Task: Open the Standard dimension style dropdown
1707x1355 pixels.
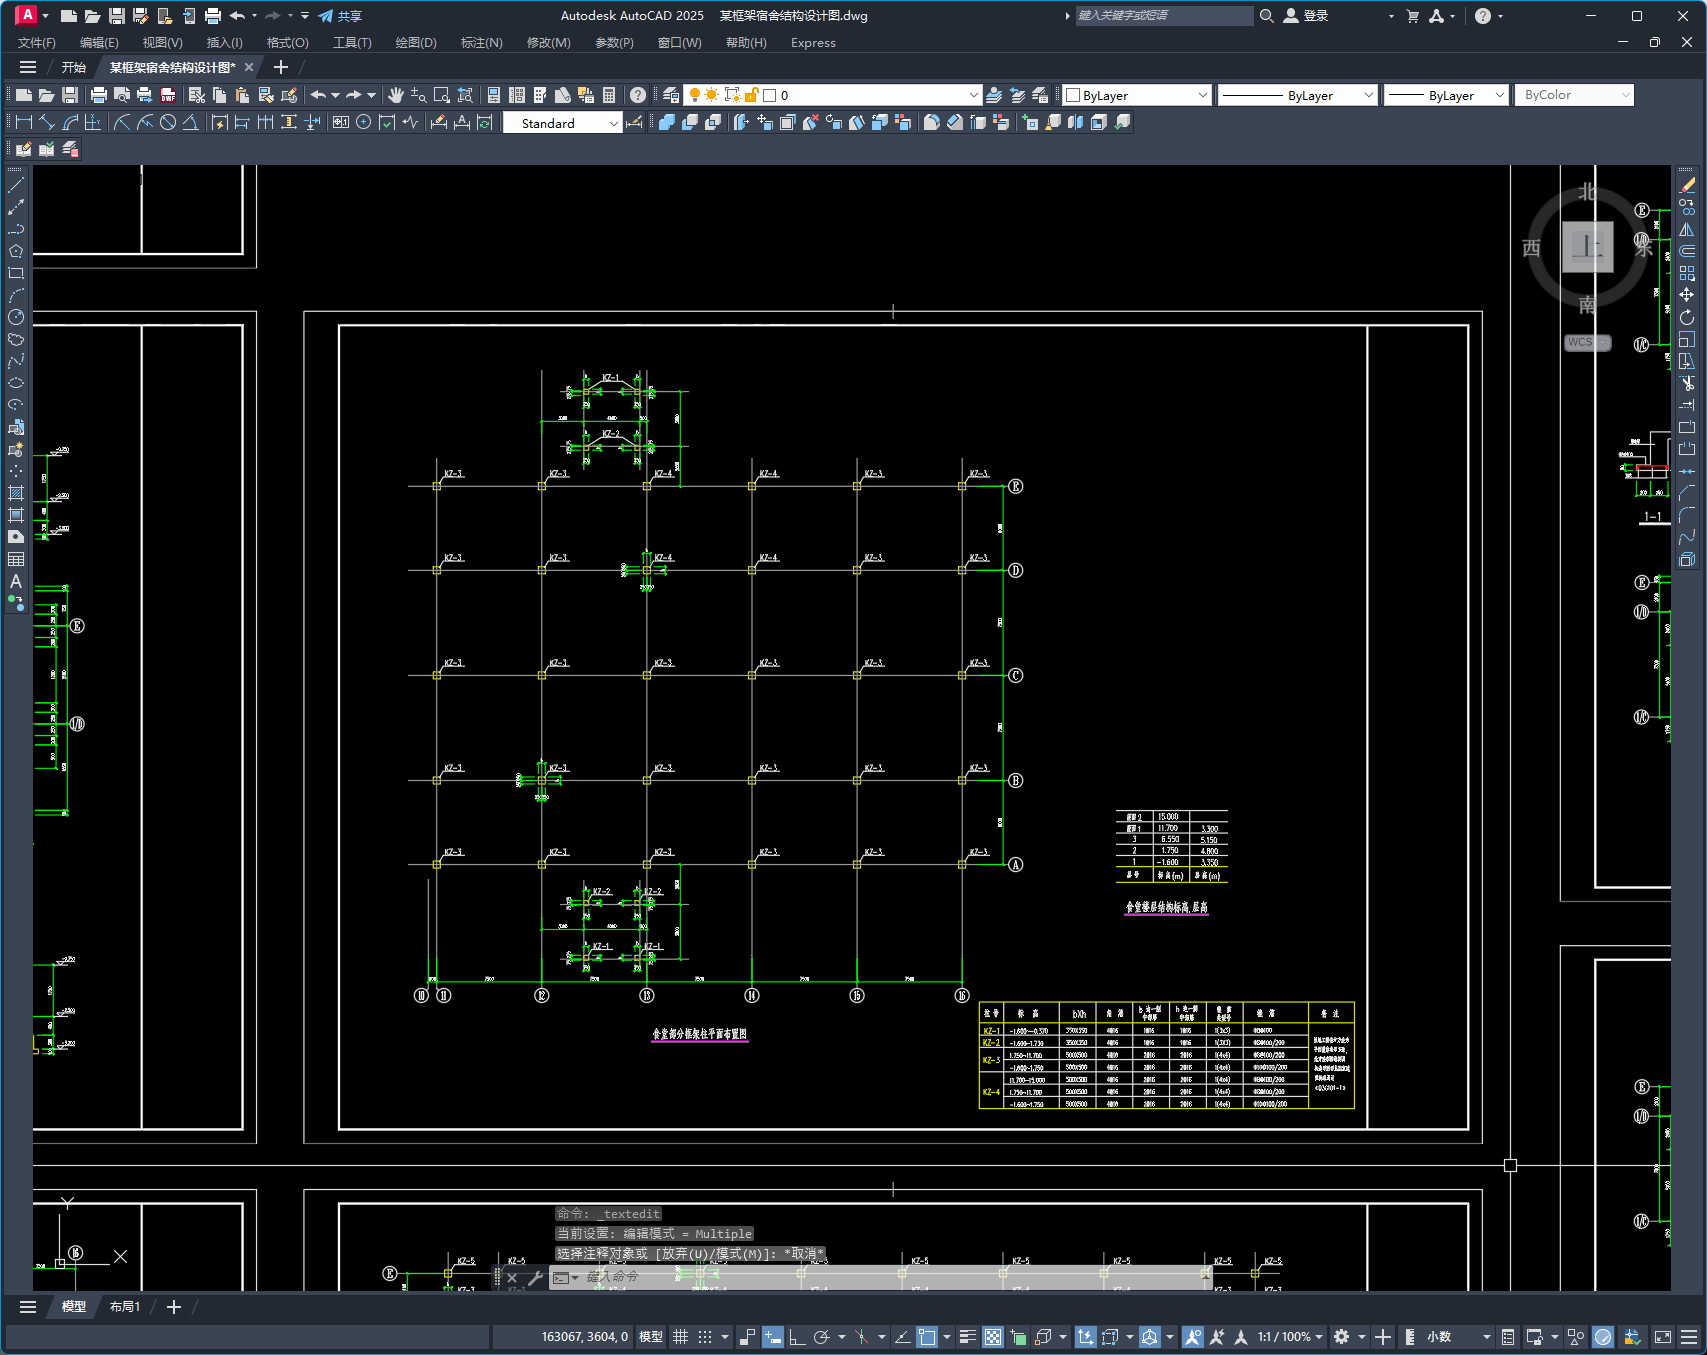Action: tap(562, 123)
